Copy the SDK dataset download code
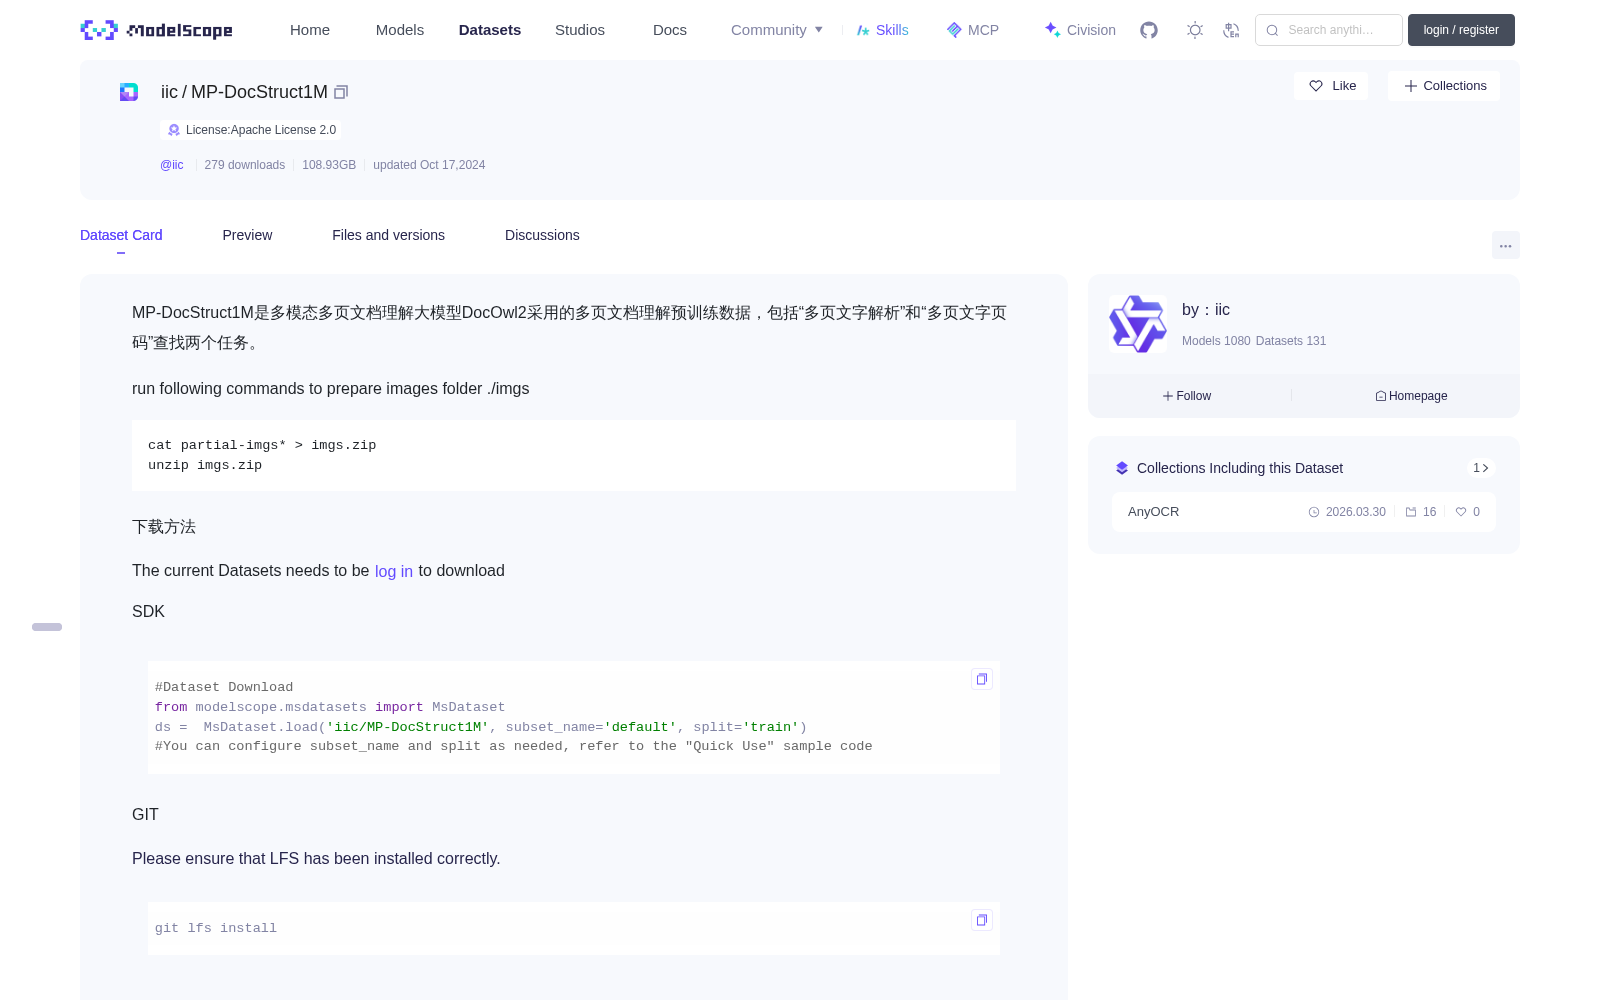This screenshot has height=1000, width=1600. click(x=982, y=679)
